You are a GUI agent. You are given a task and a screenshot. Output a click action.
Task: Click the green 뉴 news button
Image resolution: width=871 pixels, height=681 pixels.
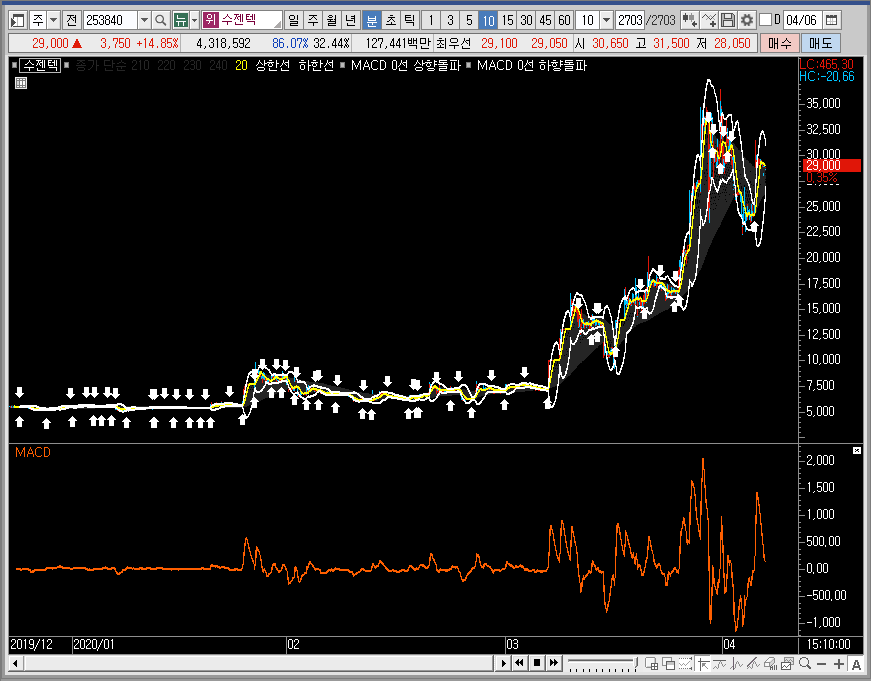(x=181, y=21)
